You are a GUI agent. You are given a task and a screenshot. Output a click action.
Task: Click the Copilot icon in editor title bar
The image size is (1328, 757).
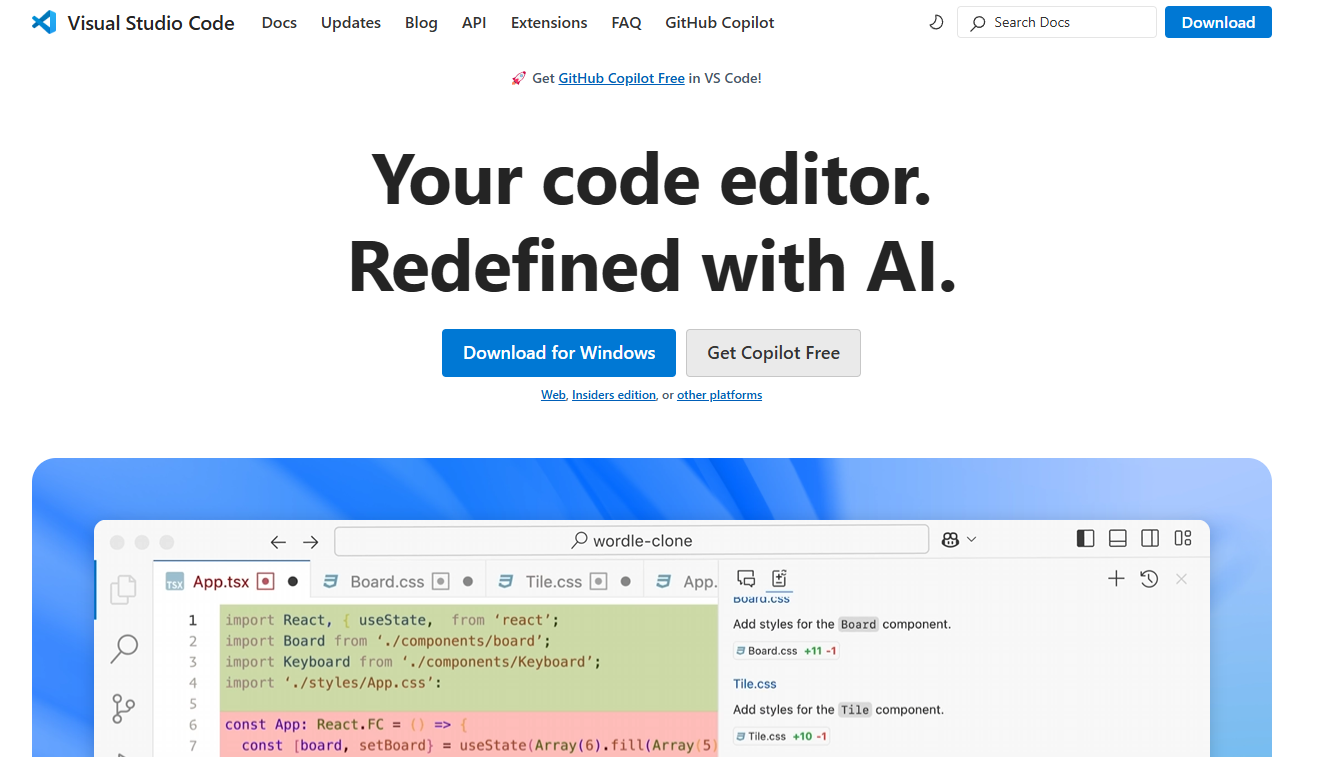tap(950, 540)
